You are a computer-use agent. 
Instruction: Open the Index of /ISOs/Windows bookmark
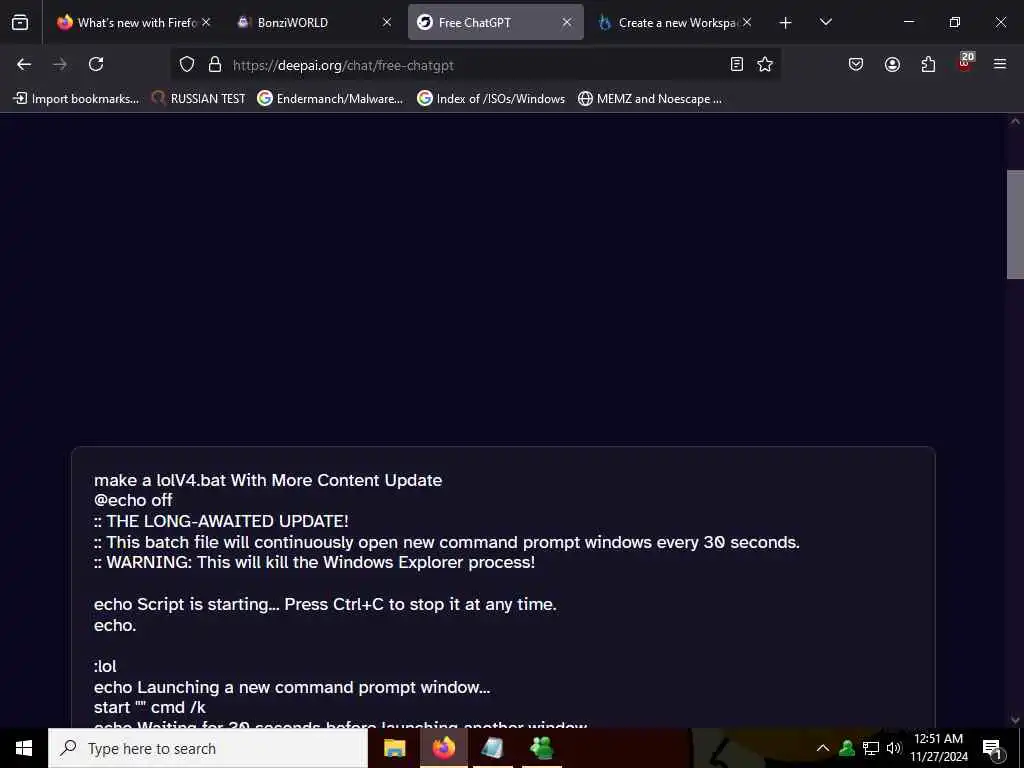[x=491, y=99]
